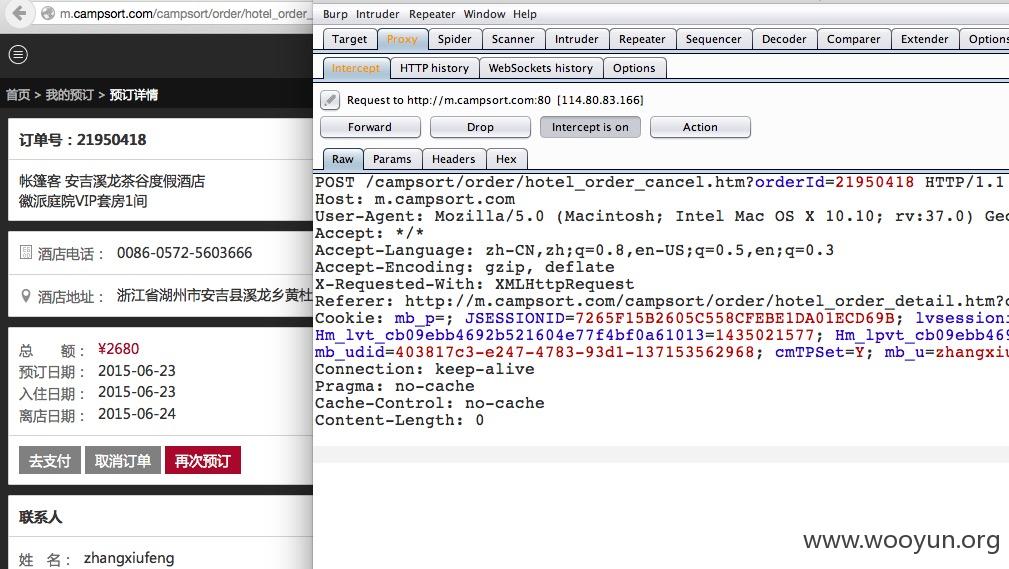Image resolution: width=1009 pixels, height=569 pixels.
Task: Open the Intruder menu in menu bar
Action: click(x=377, y=14)
